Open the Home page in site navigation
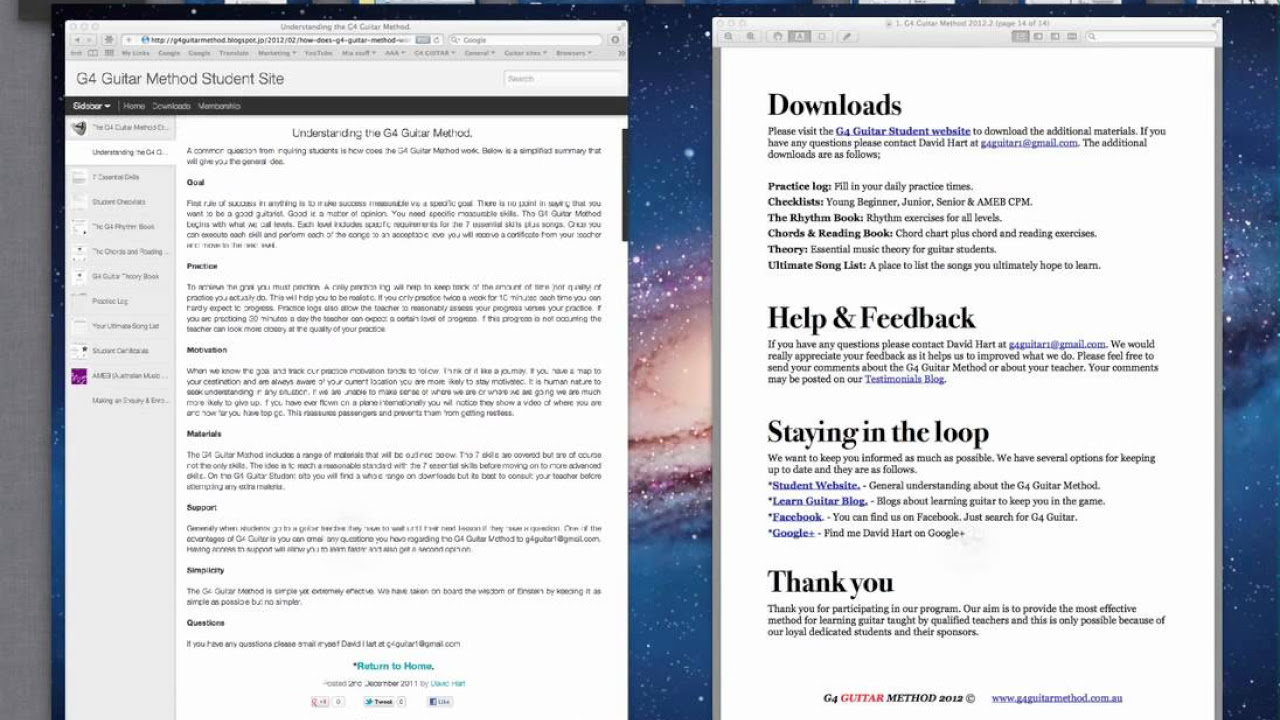 (134, 106)
